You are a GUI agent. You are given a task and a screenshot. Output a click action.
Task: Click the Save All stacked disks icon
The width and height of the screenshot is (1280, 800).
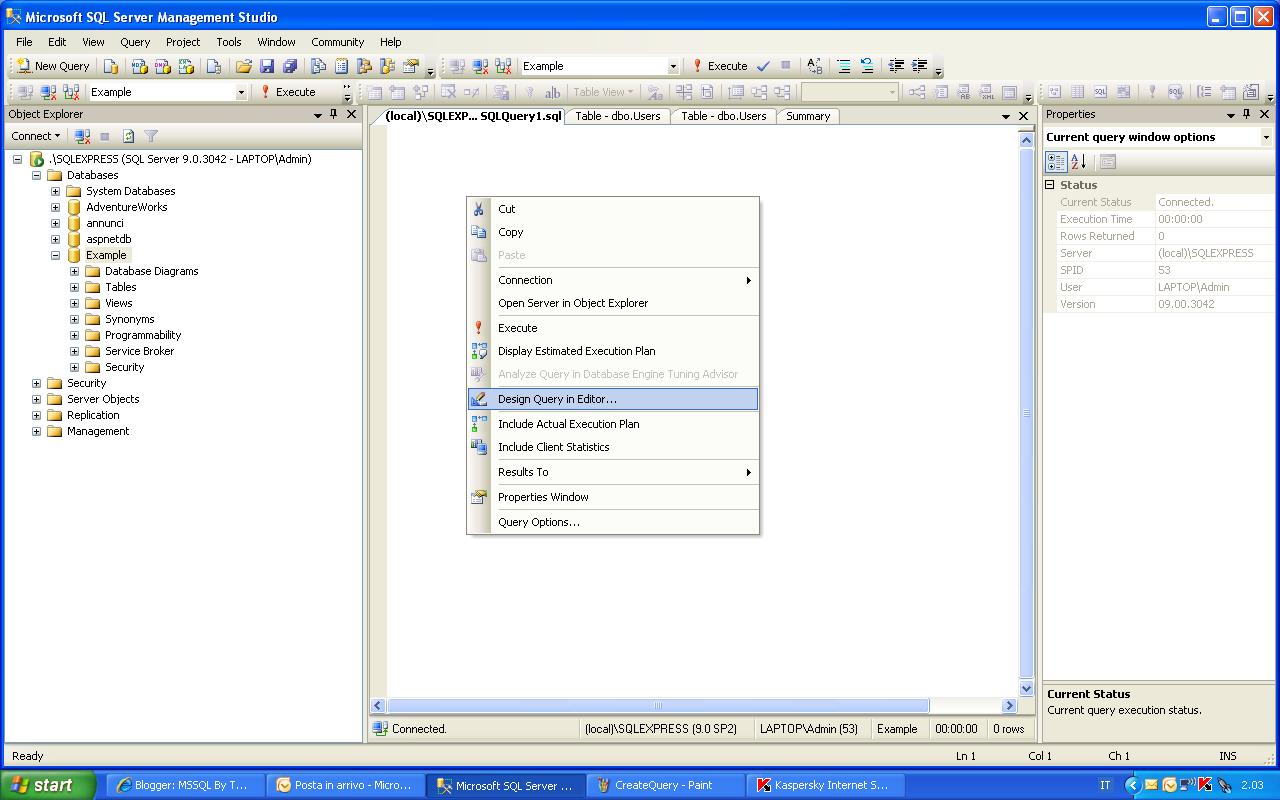coord(290,66)
